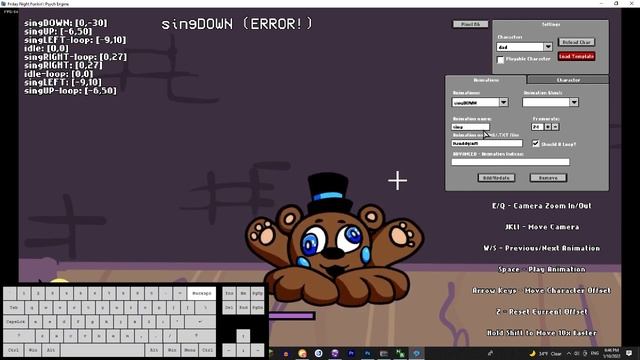The height and width of the screenshot is (360, 640).
Task: Click the left Ctrl key on the keyboard overlay
Action: 13,350
